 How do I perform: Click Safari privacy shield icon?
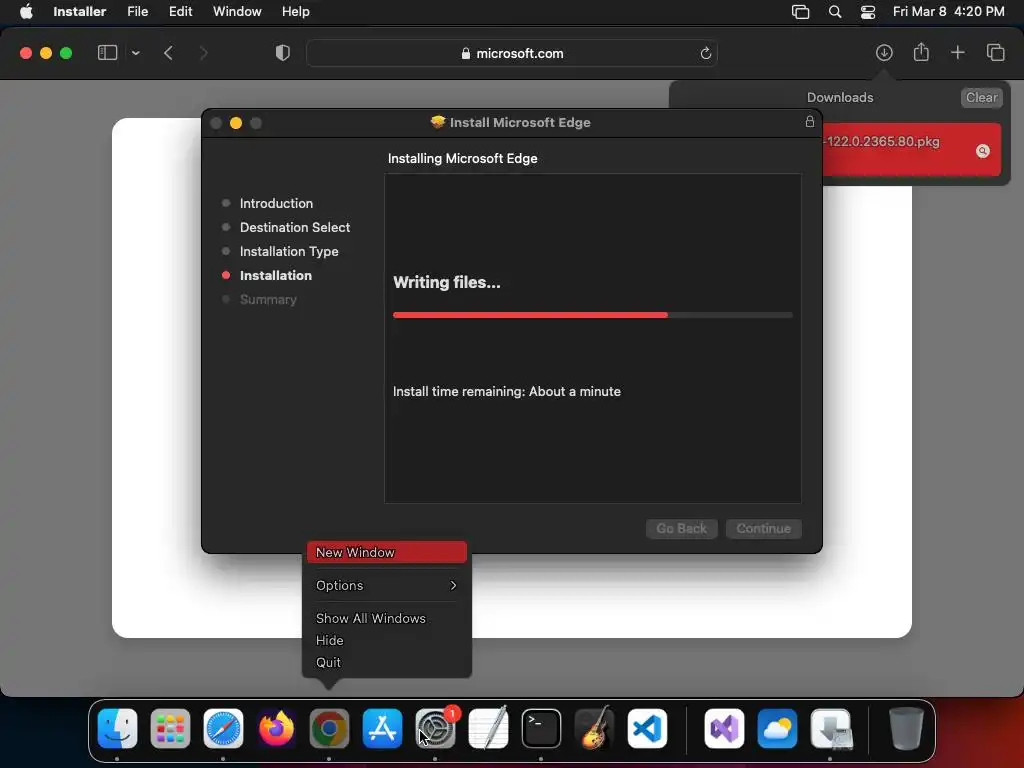(283, 53)
